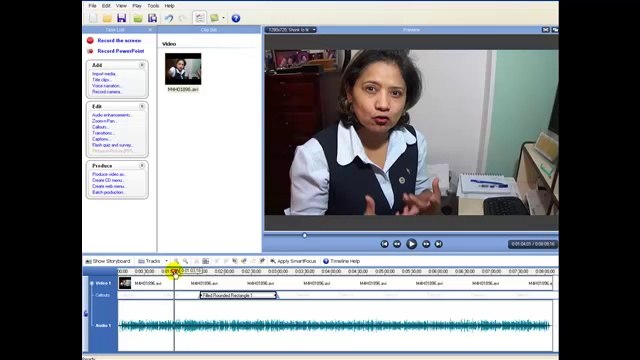The height and width of the screenshot is (360, 640).
Task: Toggle the Video 1 track lock
Action: [91, 283]
